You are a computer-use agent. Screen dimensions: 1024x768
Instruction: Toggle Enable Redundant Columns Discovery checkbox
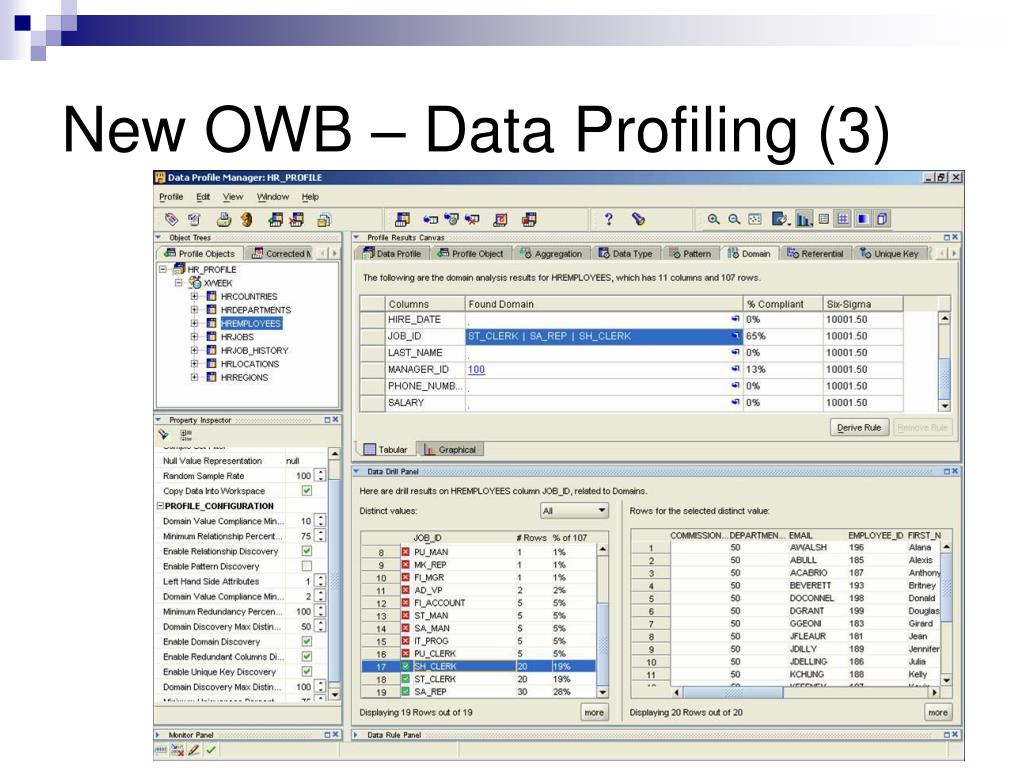tap(306, 656)
